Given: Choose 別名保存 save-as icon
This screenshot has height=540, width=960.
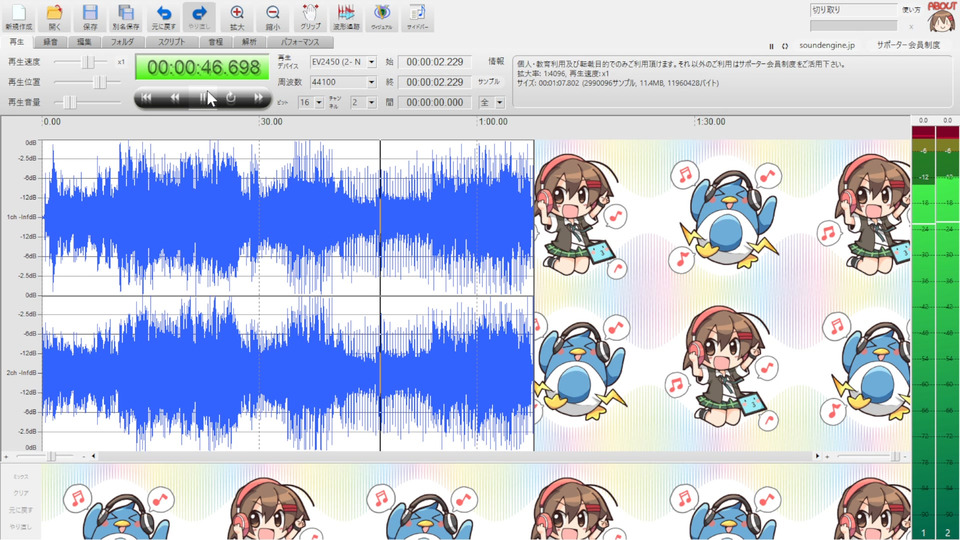Looking at the screenshot, I should click(126, 17).
